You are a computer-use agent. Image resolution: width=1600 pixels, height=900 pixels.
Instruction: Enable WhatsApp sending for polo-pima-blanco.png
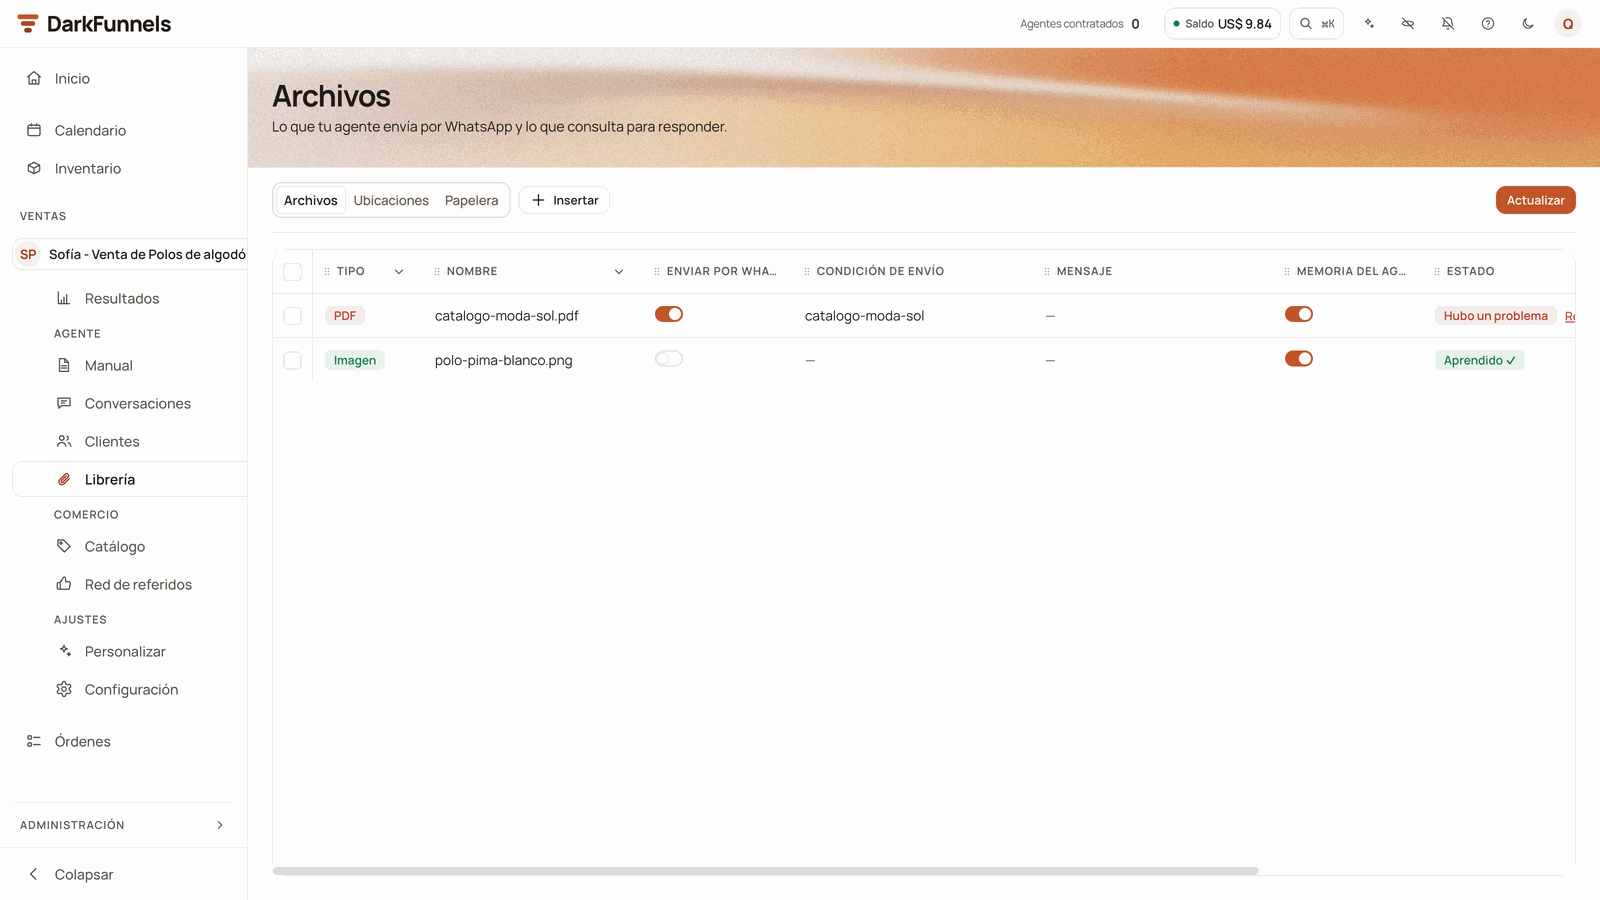tap(669, 358)
